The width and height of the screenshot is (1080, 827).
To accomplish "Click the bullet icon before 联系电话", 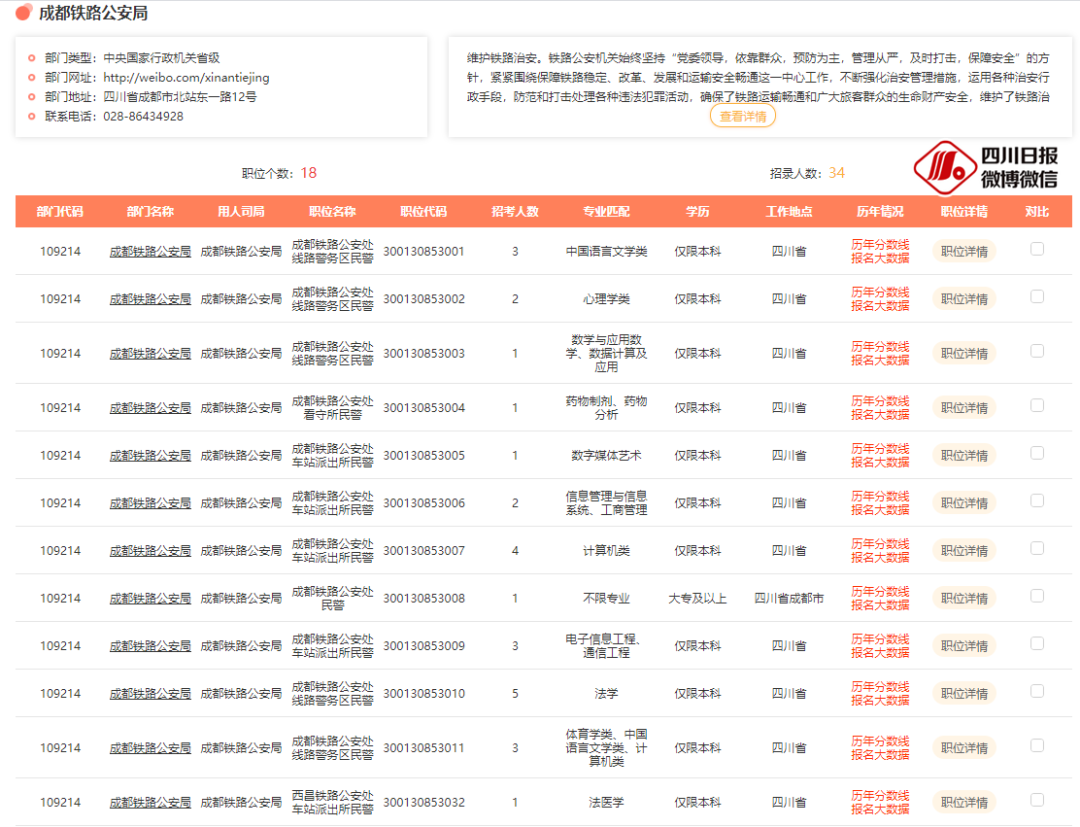I will 32,116.
